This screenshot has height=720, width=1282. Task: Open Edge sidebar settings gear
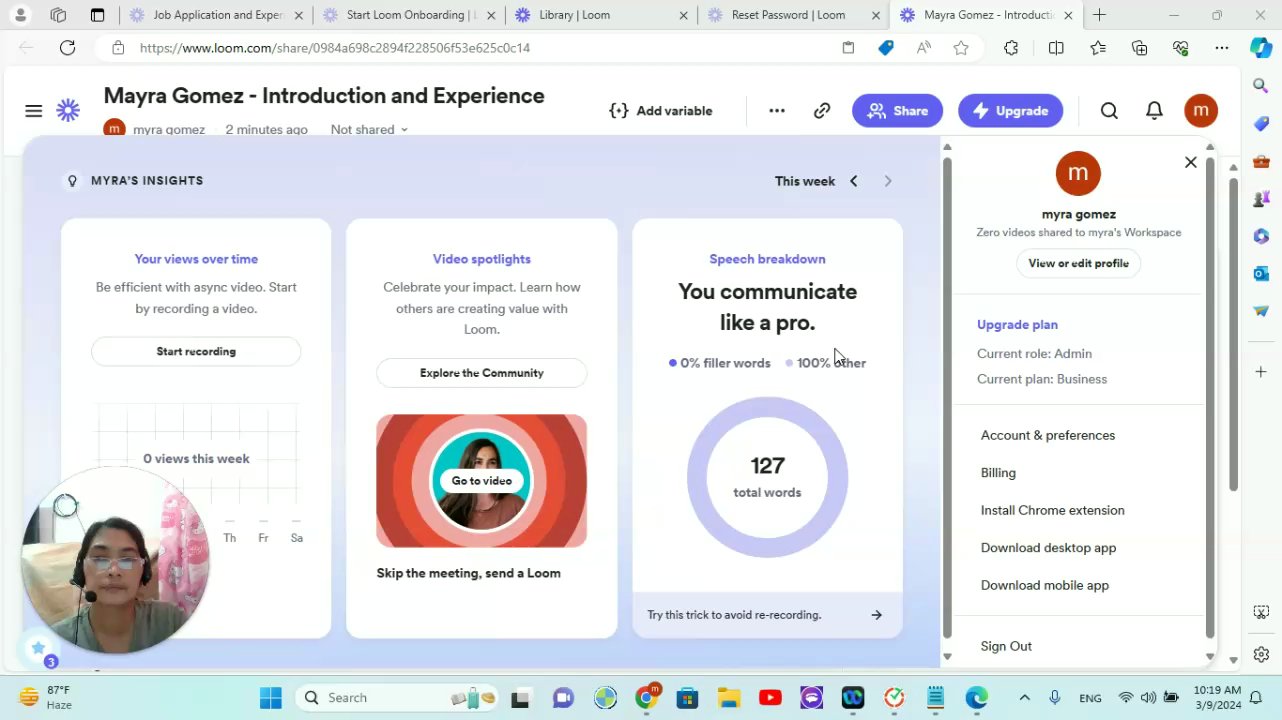pyautogui.click(x=1261, y=654)
